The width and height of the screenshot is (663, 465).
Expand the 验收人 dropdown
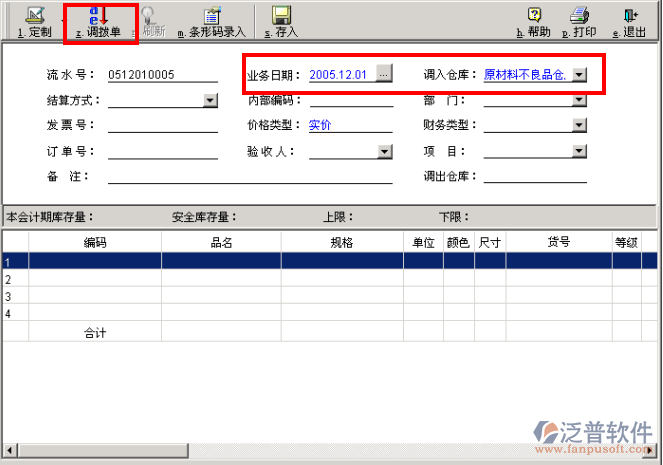click(x=385, y=151)
